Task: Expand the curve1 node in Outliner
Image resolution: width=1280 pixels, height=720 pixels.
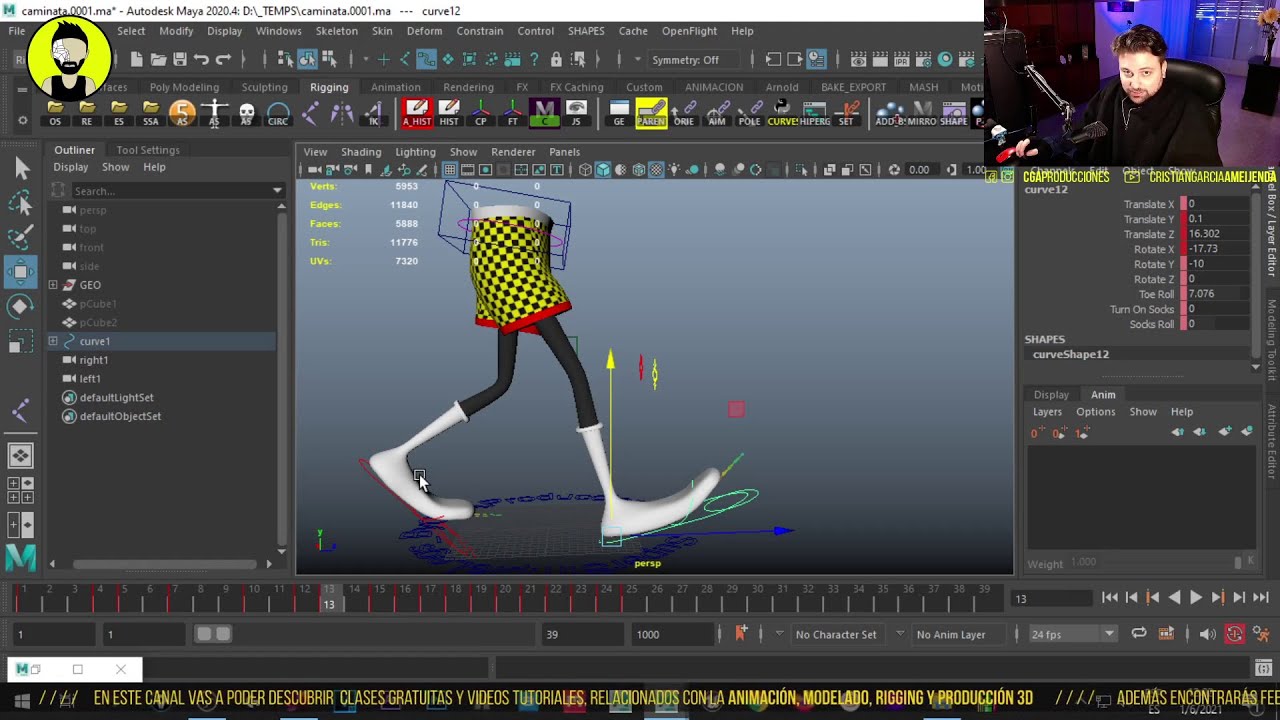Action: click(x=53, y=342)
